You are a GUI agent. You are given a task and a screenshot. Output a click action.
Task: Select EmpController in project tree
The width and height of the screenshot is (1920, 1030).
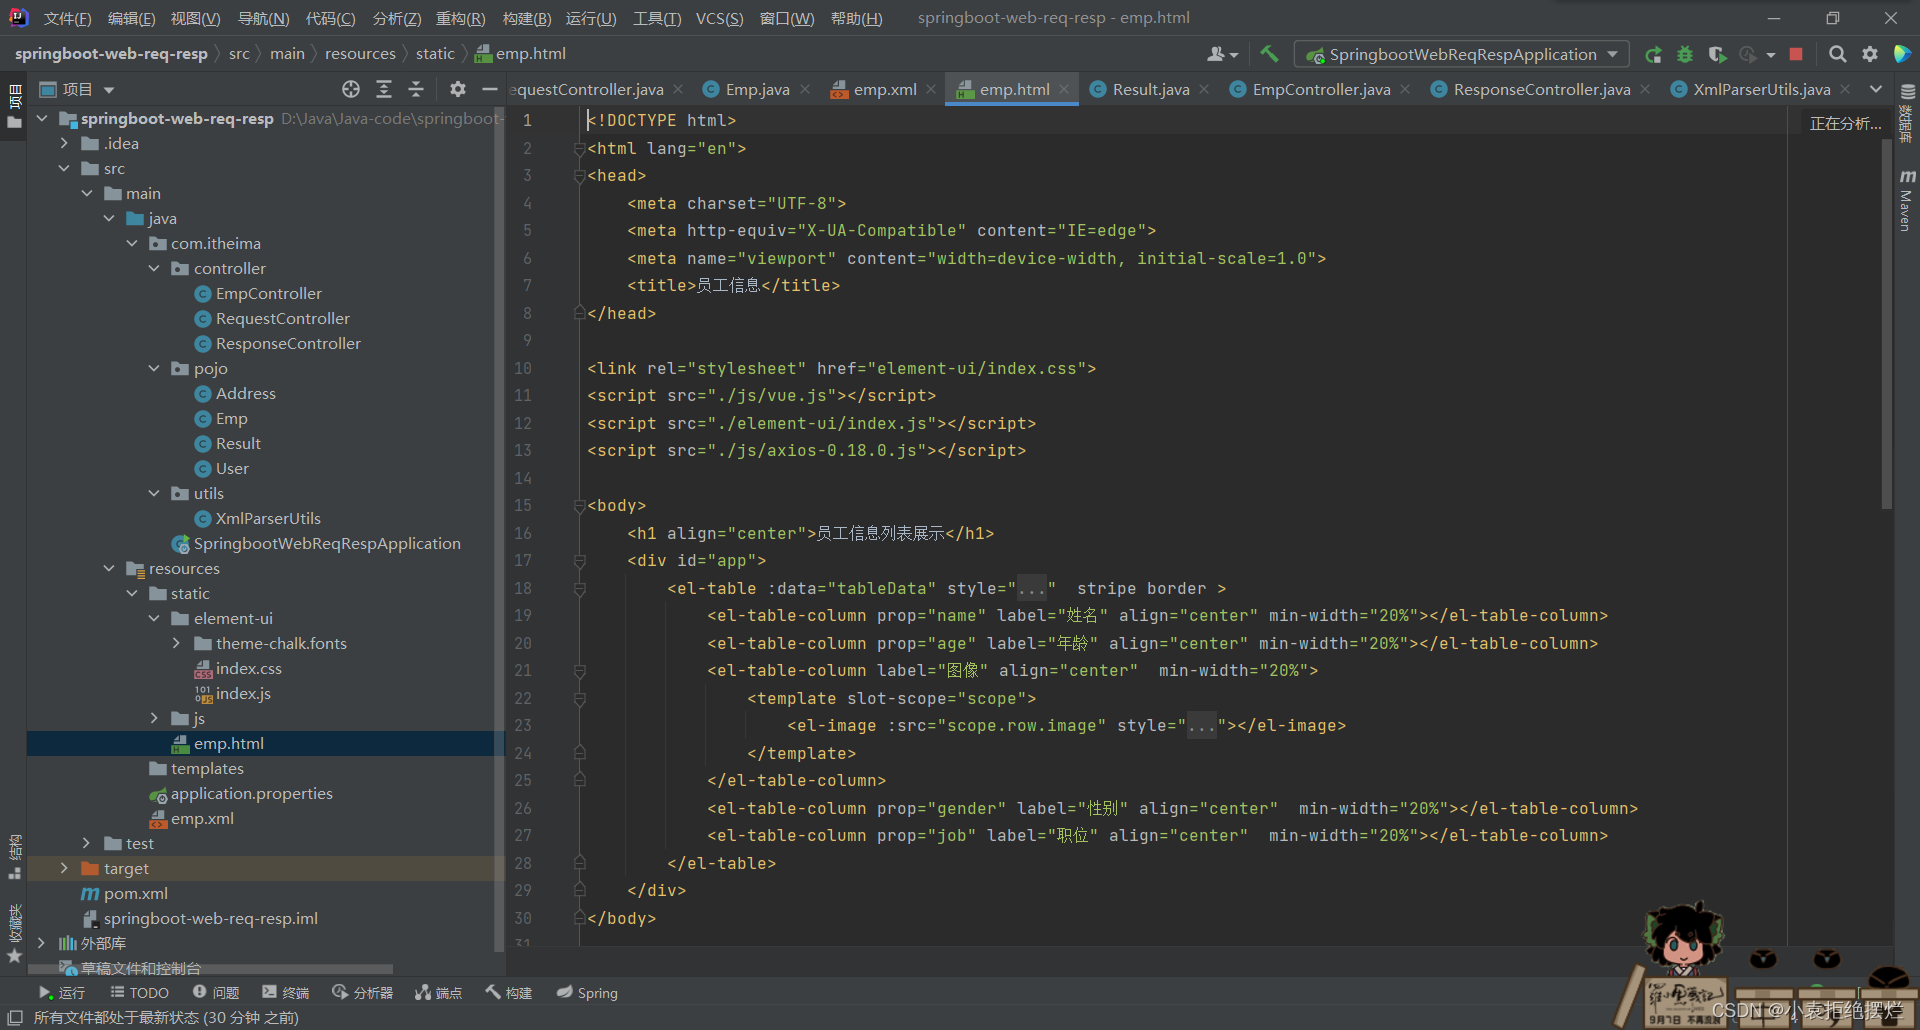(268, 294)
